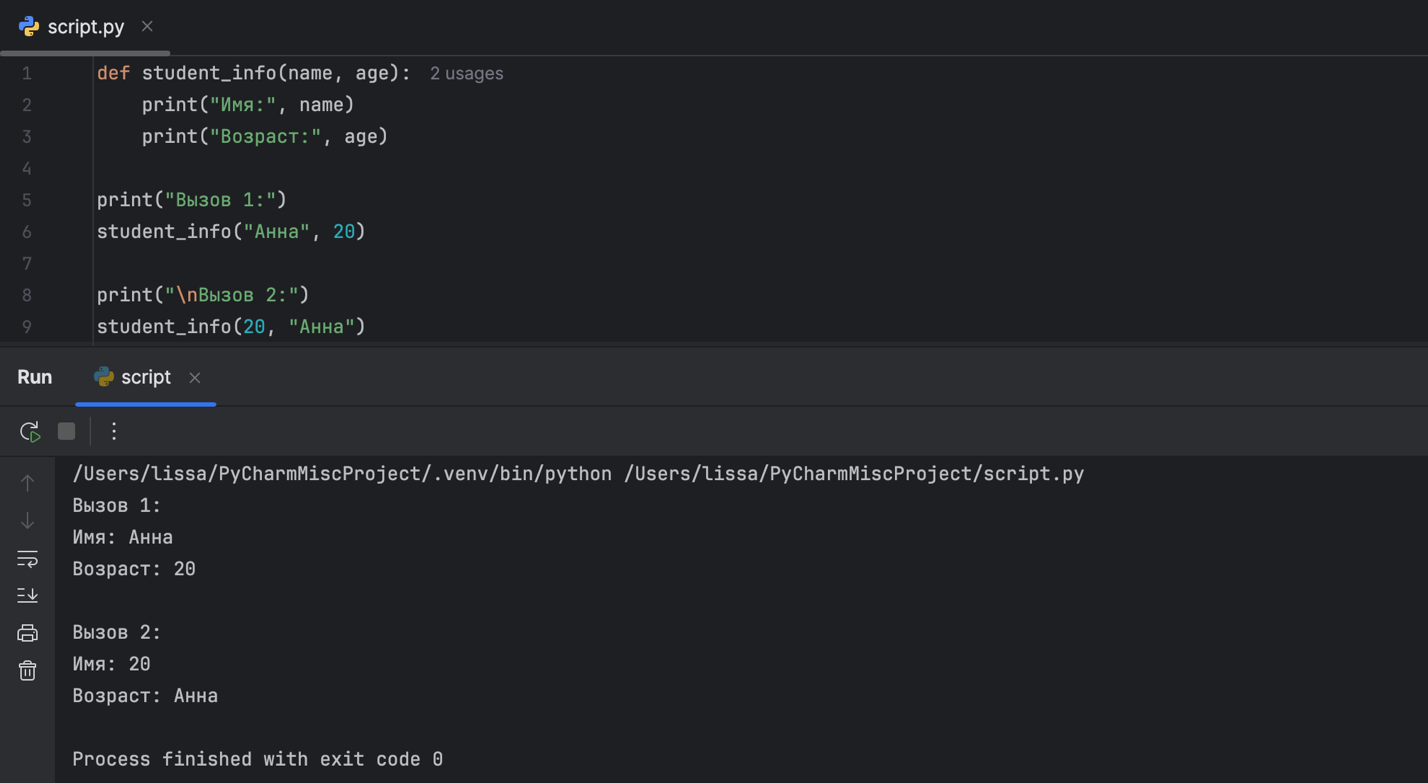
Task: Click the Rerun script icon
Action: pos(30,431)
